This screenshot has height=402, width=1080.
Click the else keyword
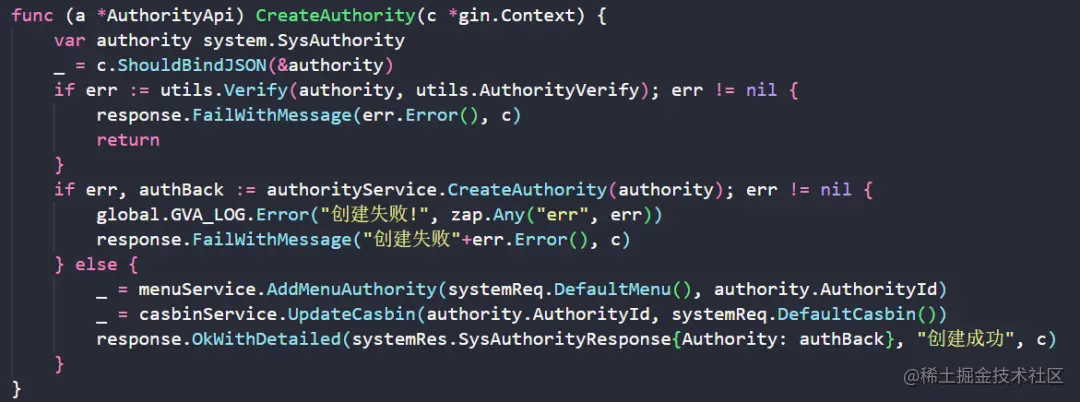pyautogui.click(x=96, y=265)
